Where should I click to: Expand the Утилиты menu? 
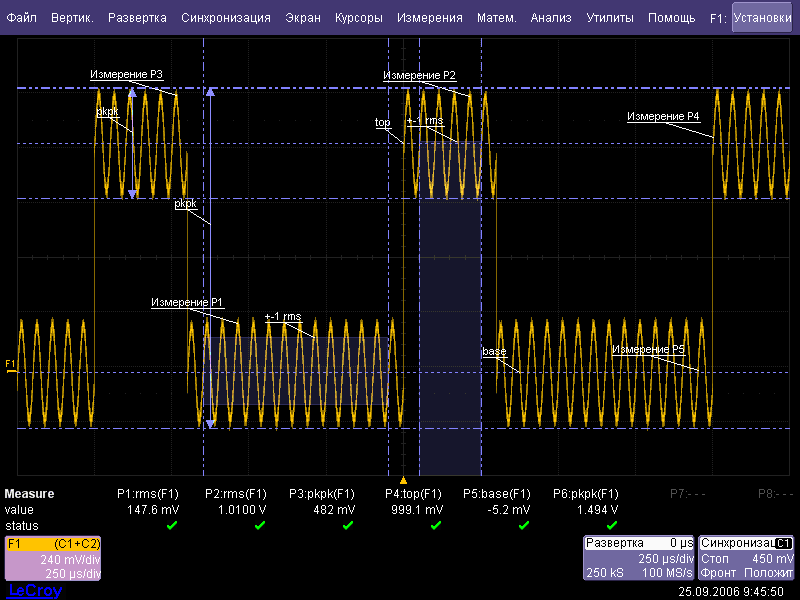click(609, 18)
